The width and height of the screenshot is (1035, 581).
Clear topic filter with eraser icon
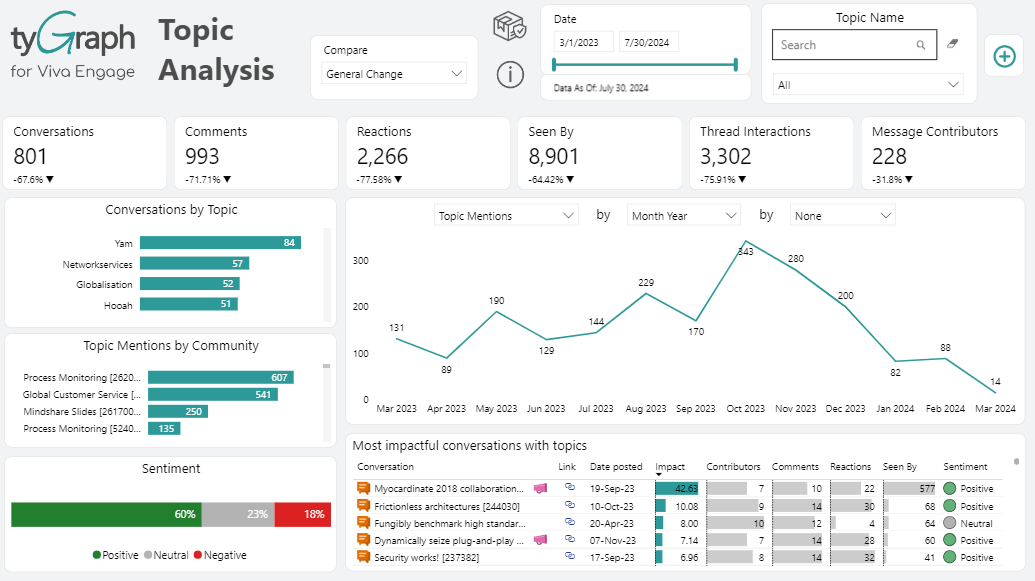[951, 44]
